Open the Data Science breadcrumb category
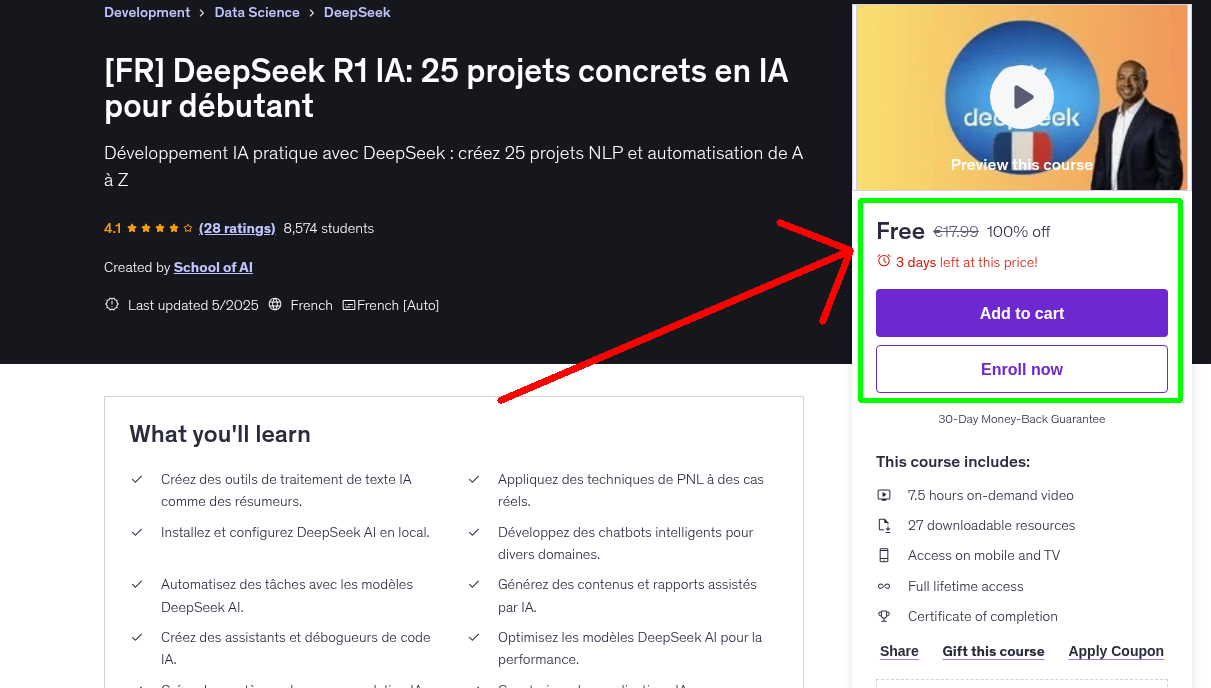 click(257, 12)
